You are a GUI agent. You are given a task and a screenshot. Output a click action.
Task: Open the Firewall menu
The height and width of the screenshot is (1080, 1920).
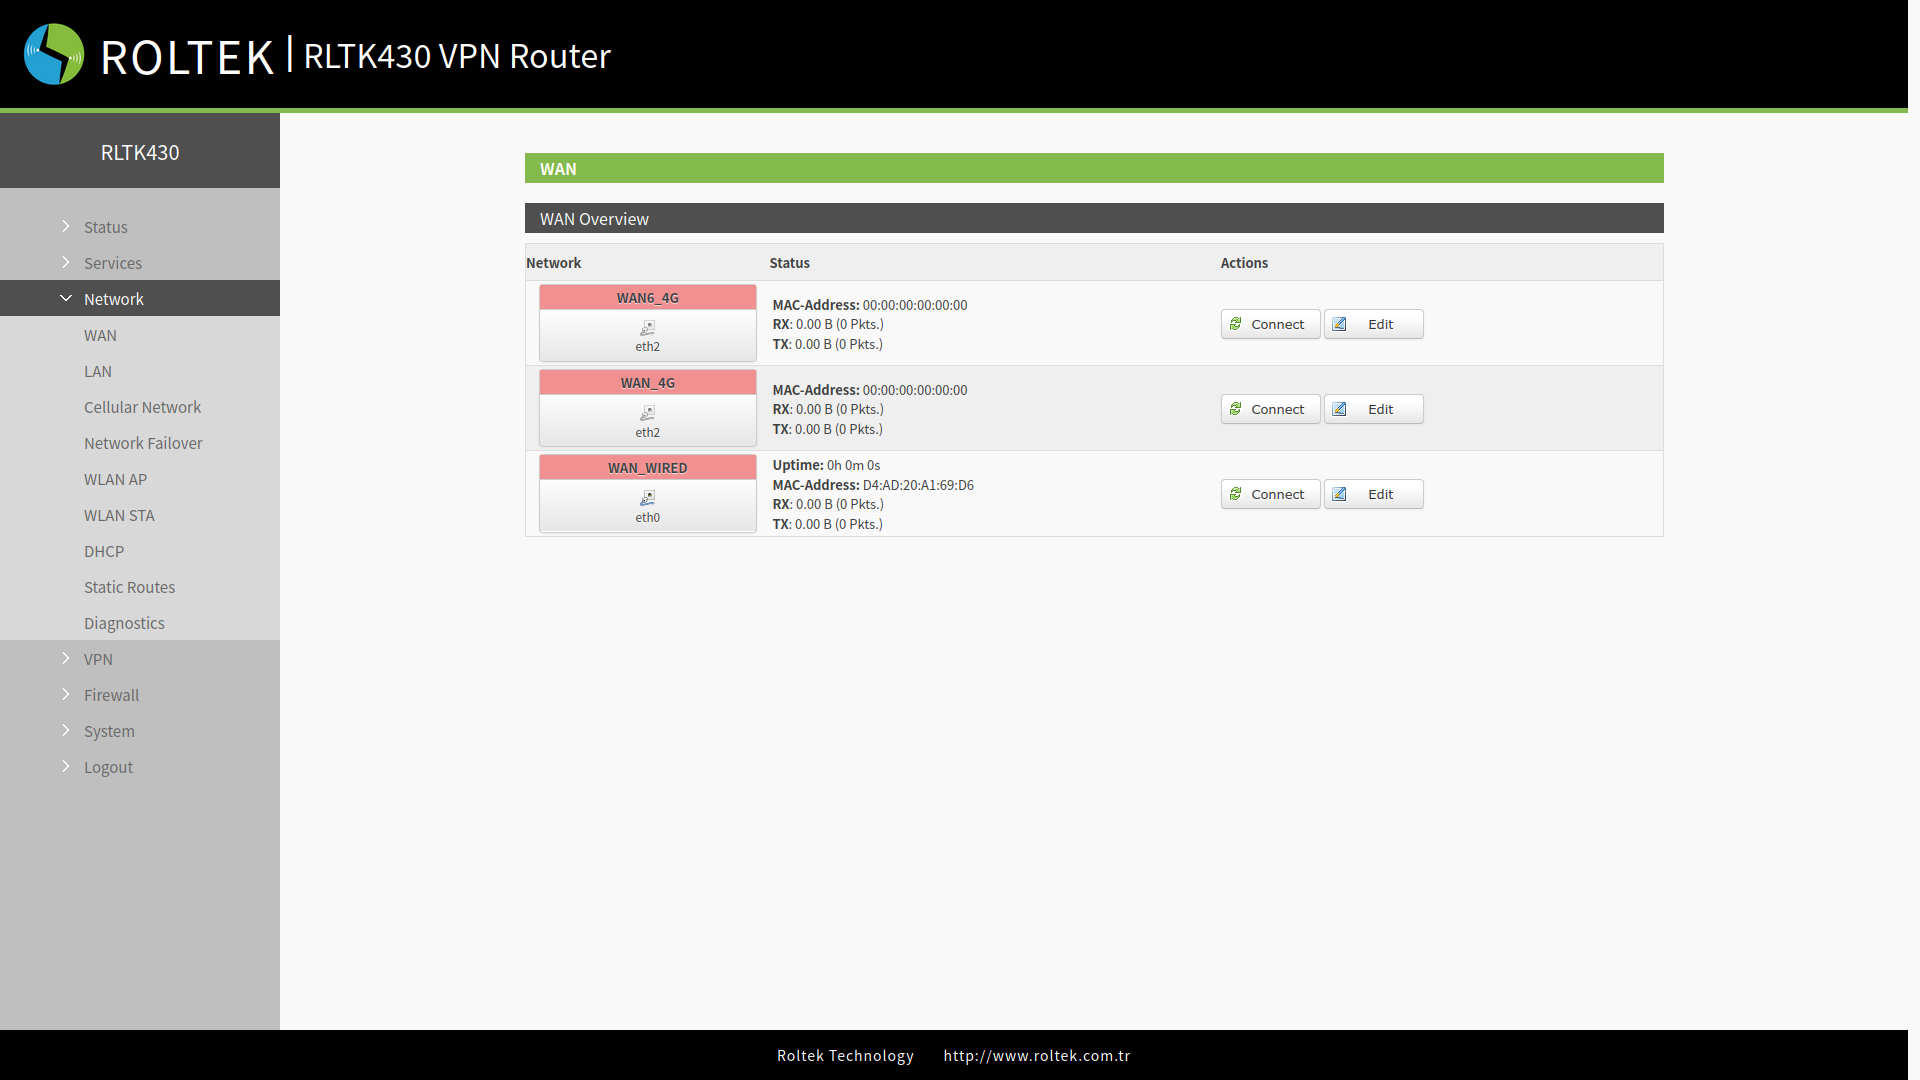click(x=111, y=695)
